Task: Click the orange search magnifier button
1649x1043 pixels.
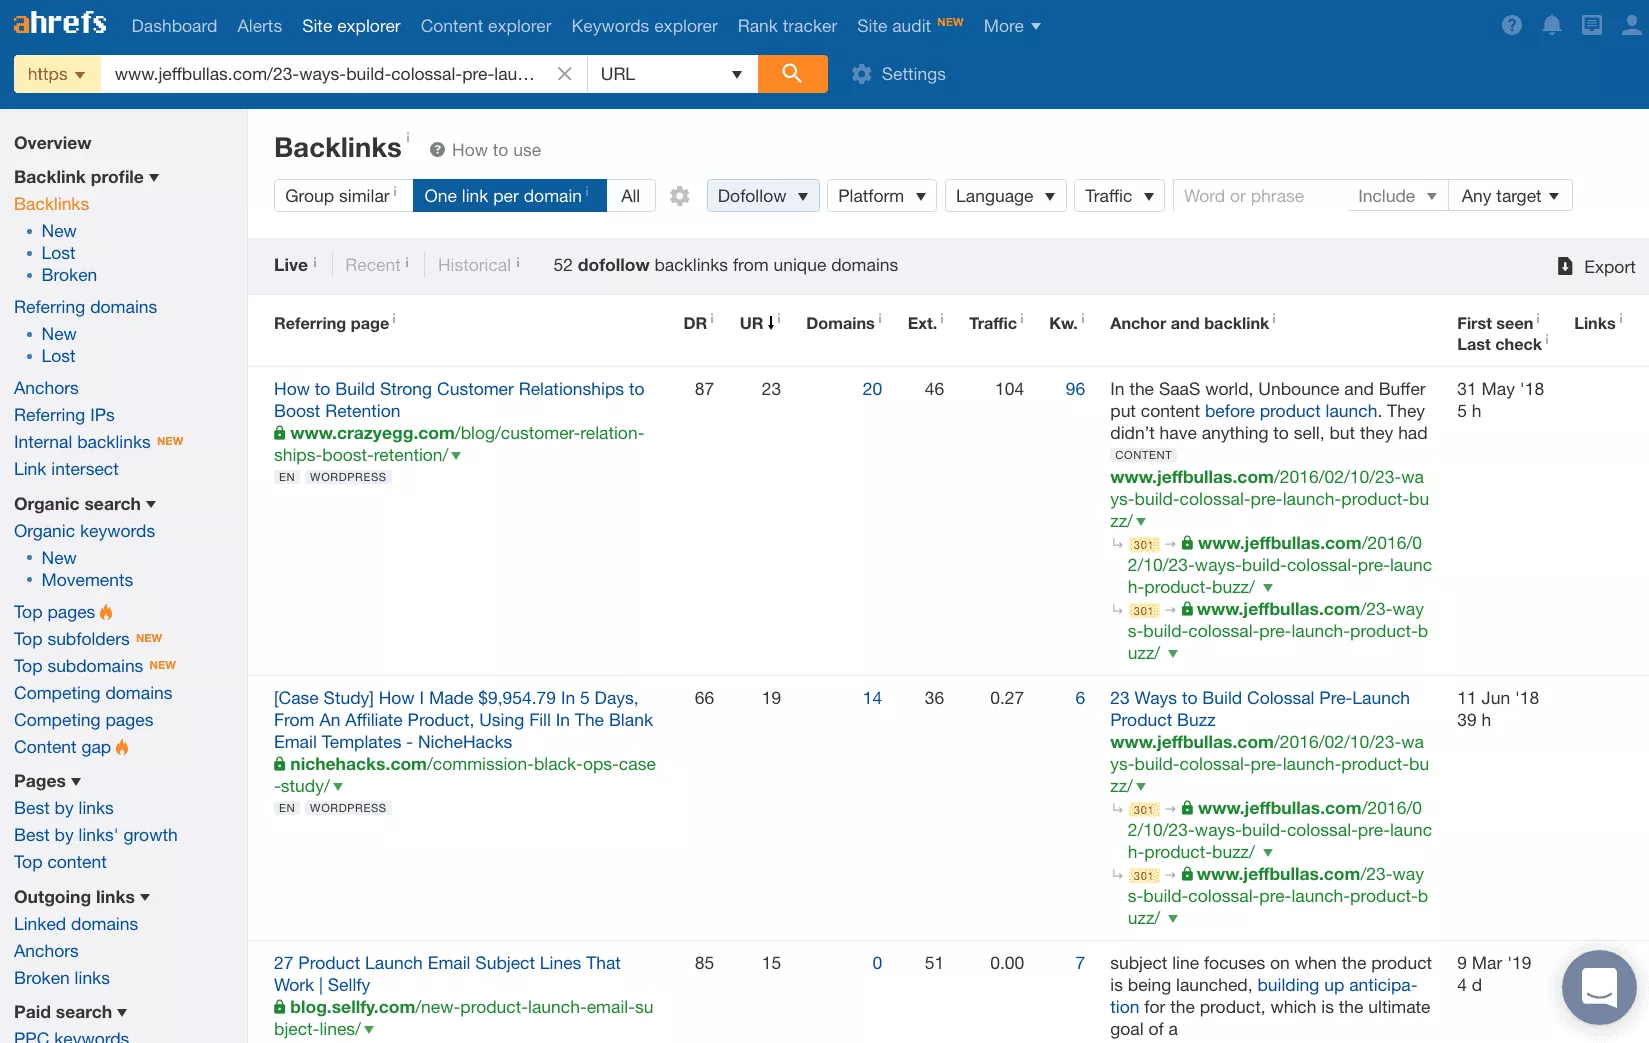Action: 792,74
